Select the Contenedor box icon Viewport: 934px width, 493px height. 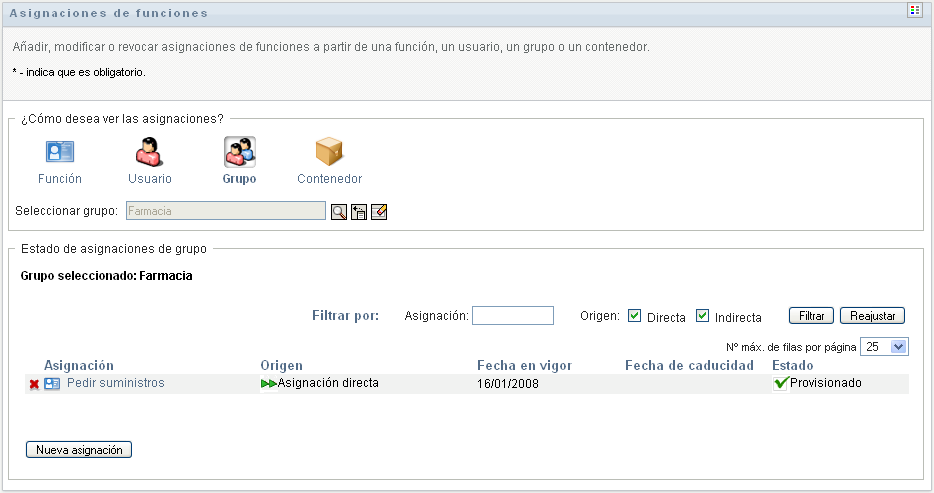tap(329, 152)
